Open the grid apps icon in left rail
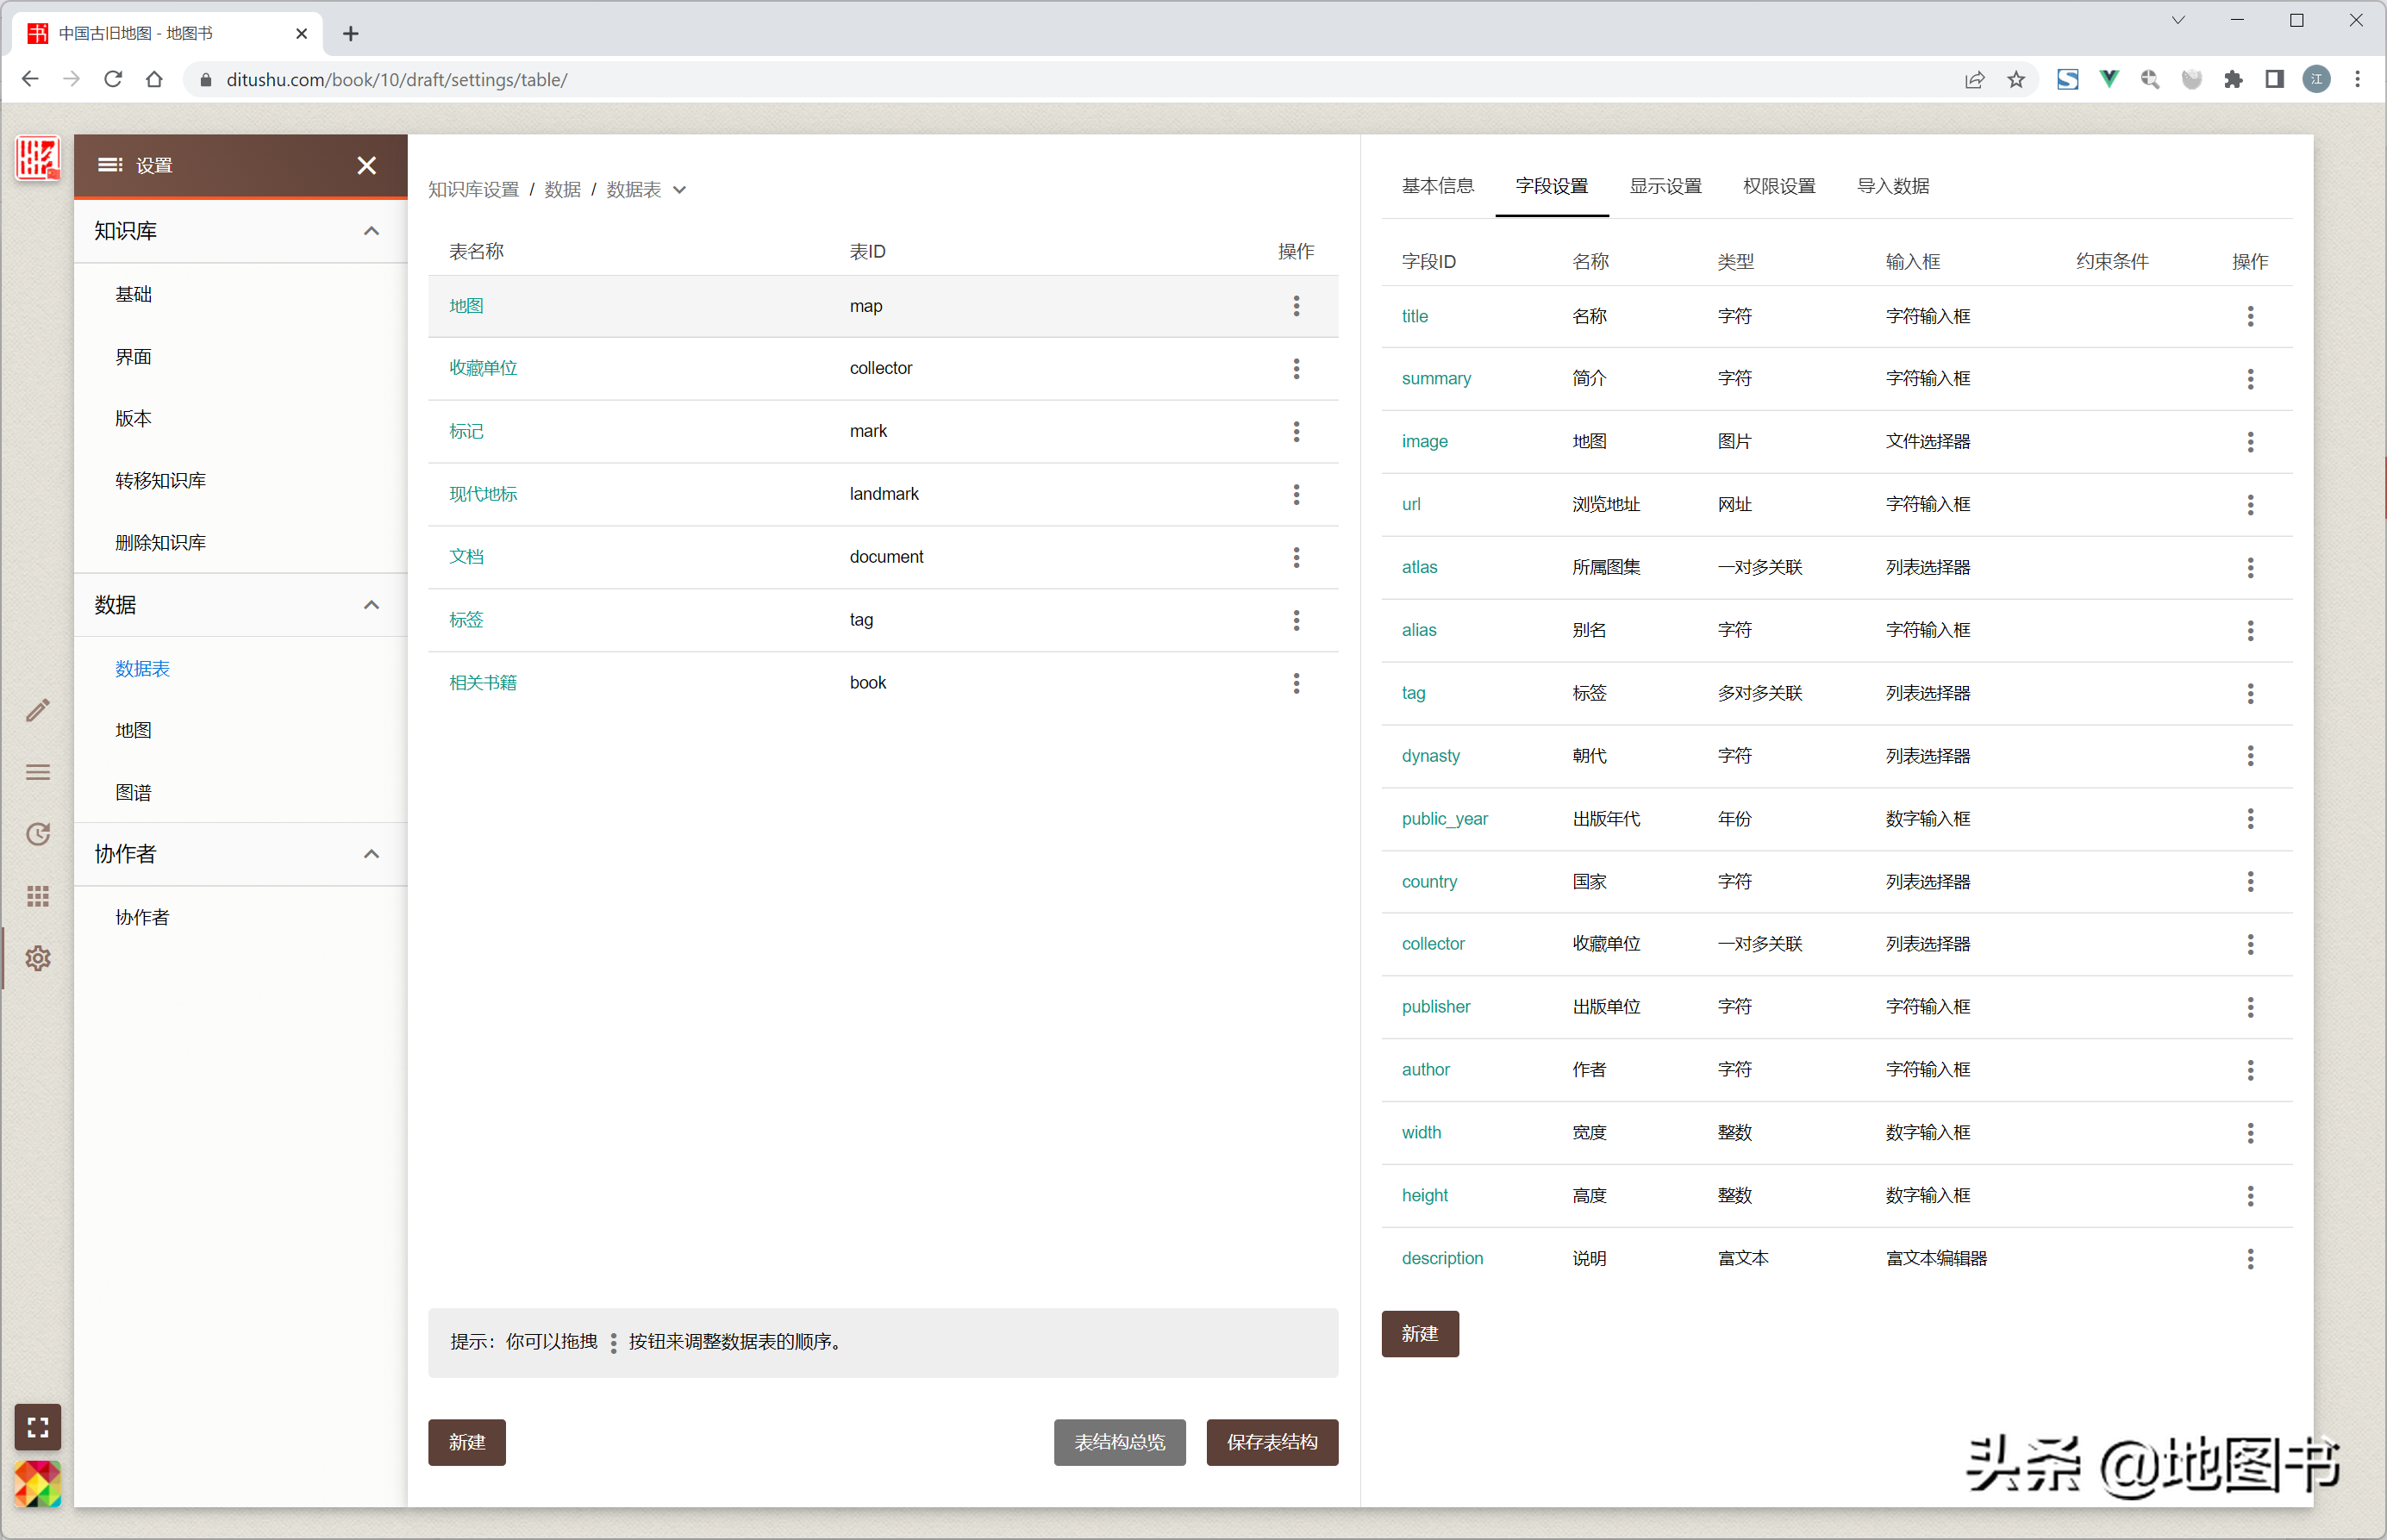Image resolution: width=2387 pixels, height=1540 pixels. pos(38,896)
